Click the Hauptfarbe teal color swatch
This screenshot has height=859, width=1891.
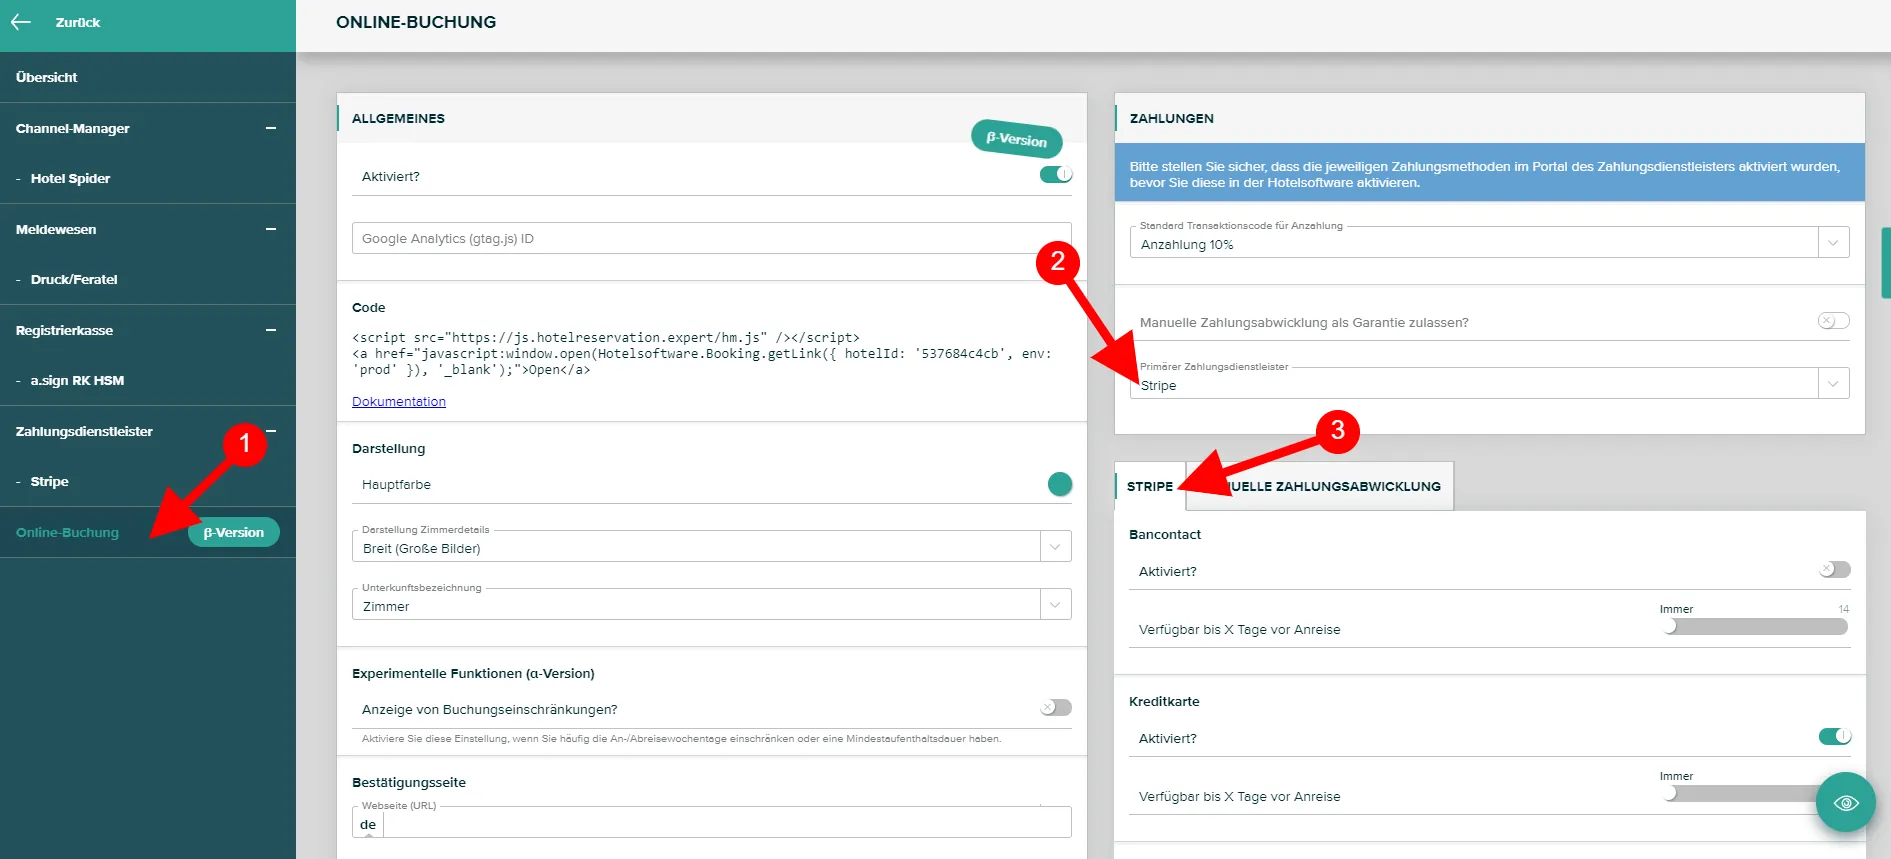point(1060,484)
